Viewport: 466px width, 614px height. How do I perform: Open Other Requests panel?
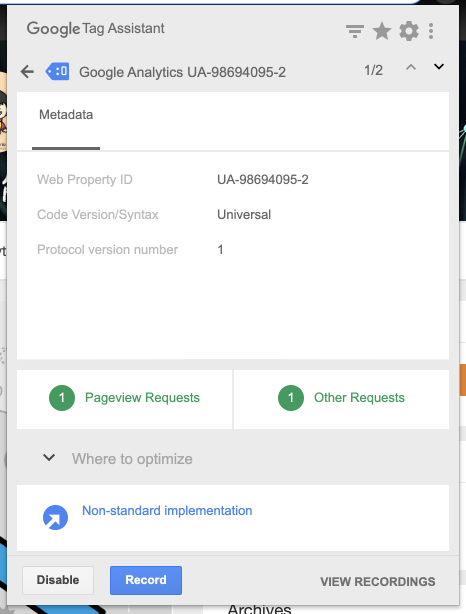coord(341,399)
